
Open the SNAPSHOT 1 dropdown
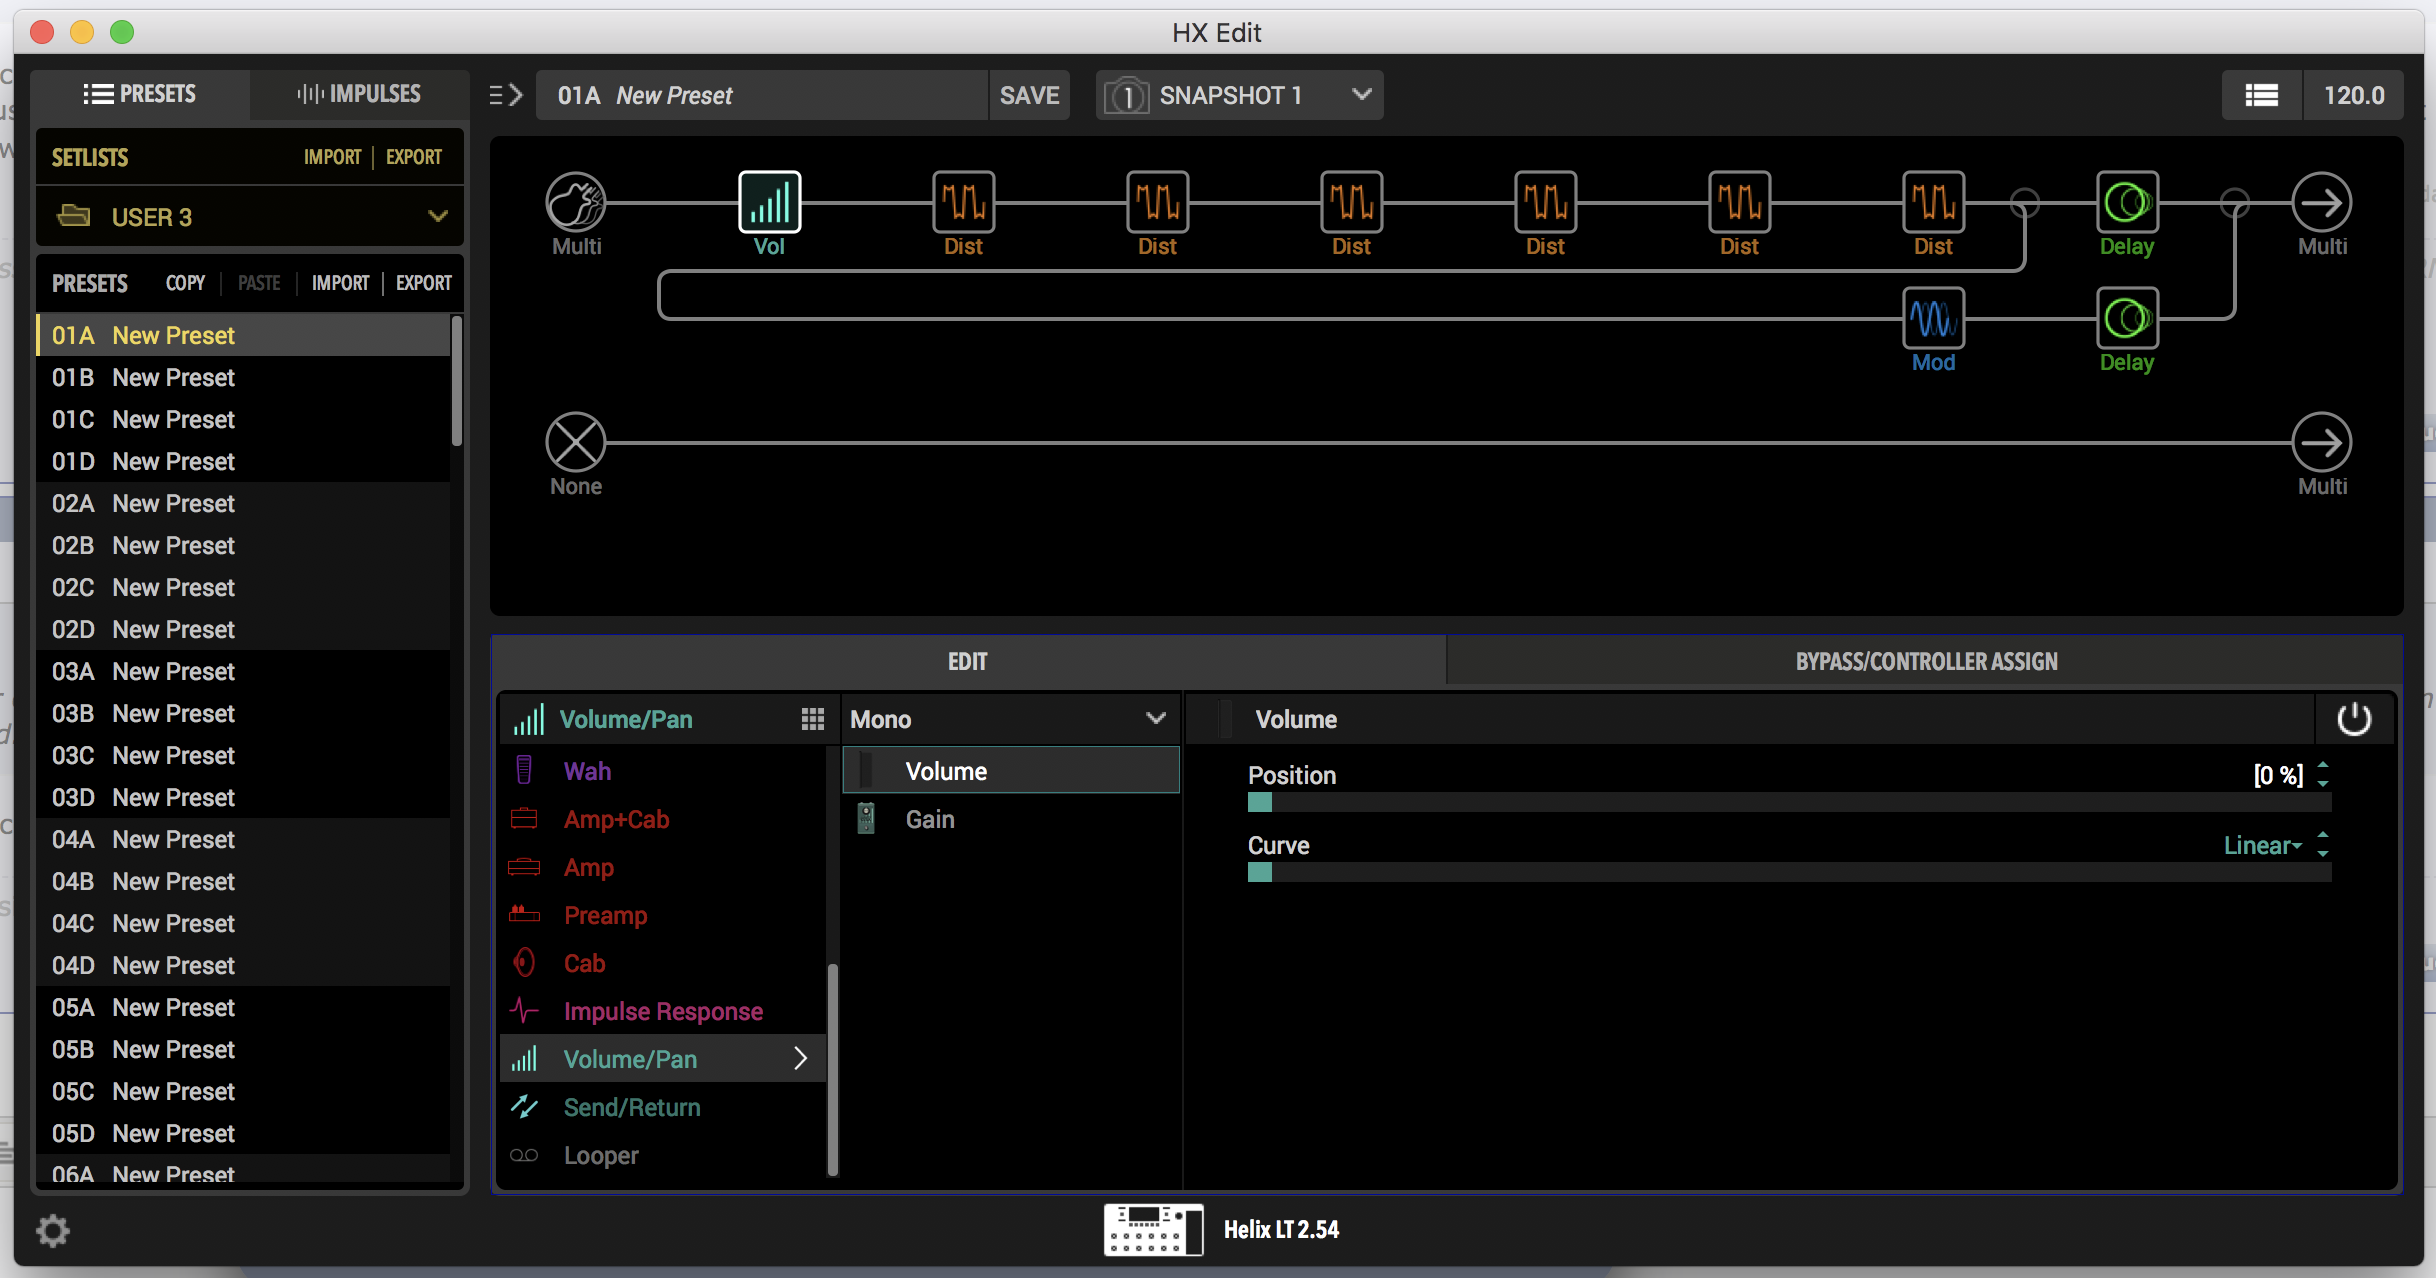click(x=1240, y=96)
